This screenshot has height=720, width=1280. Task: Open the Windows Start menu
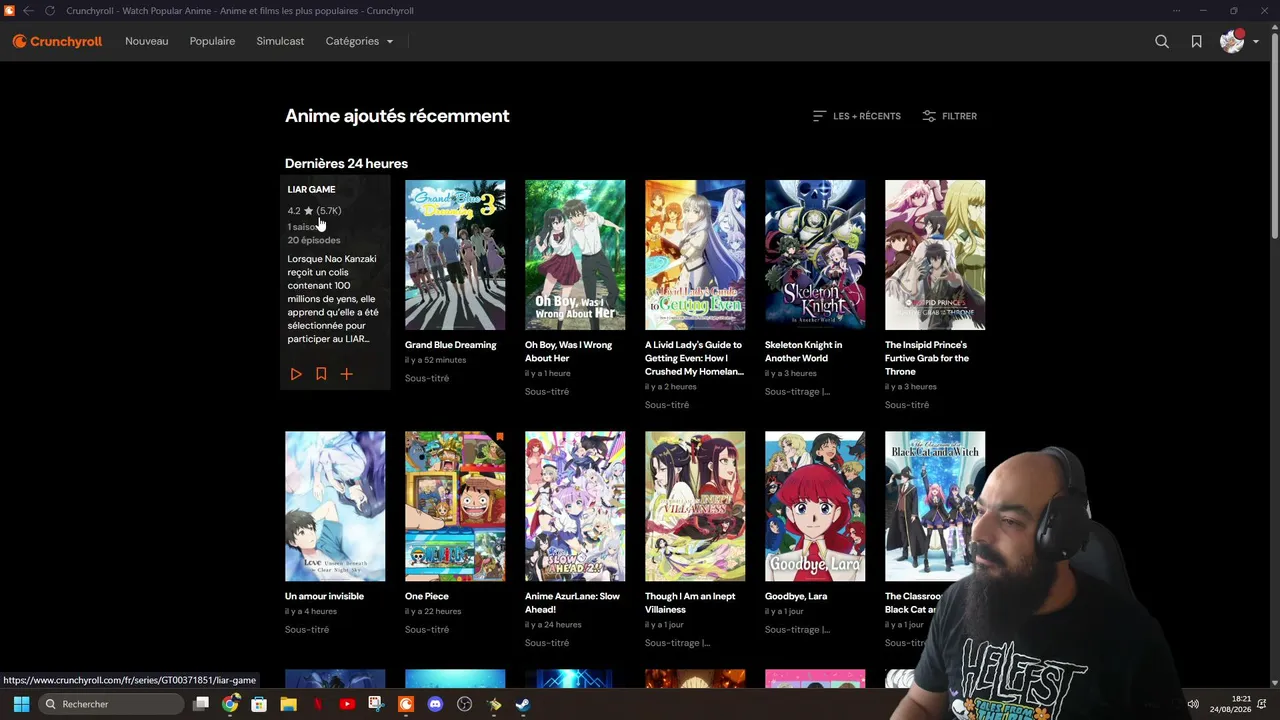point(21,704)
